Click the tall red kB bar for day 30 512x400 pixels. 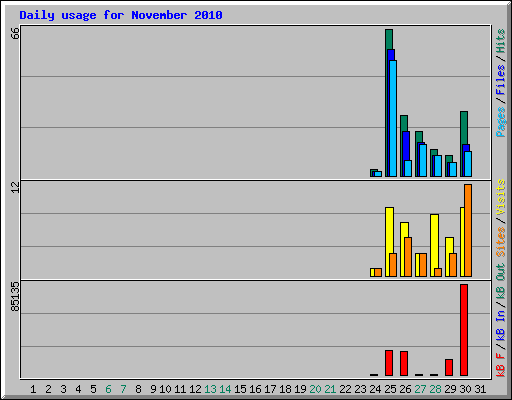[464, 330]
